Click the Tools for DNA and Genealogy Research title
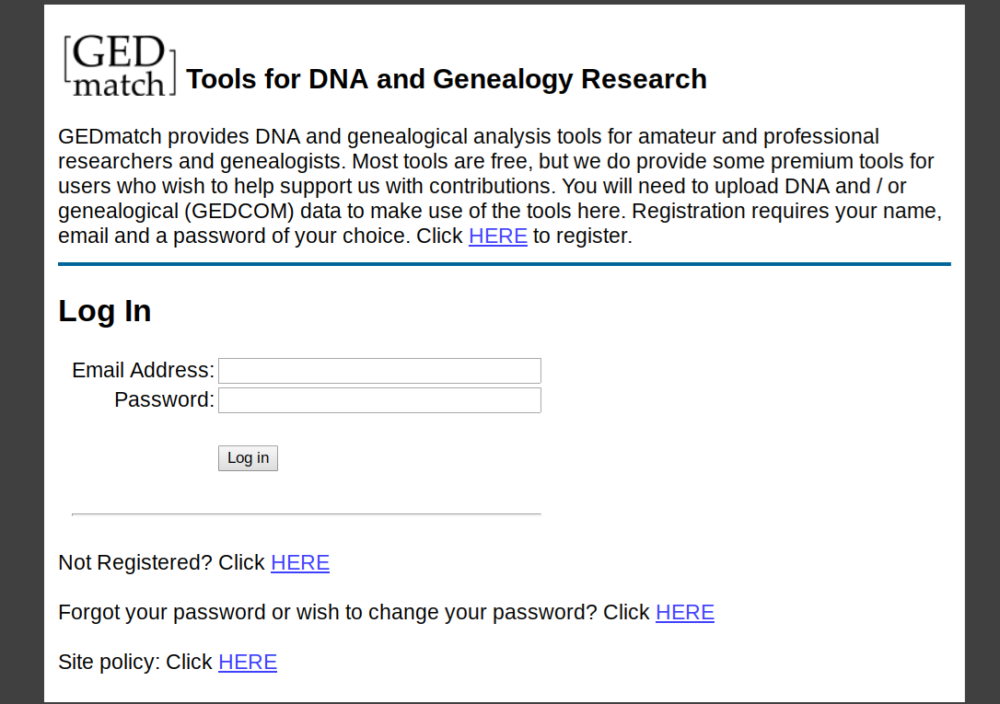The width and height of the screenshot is (1000, 704). click(446, 79)
